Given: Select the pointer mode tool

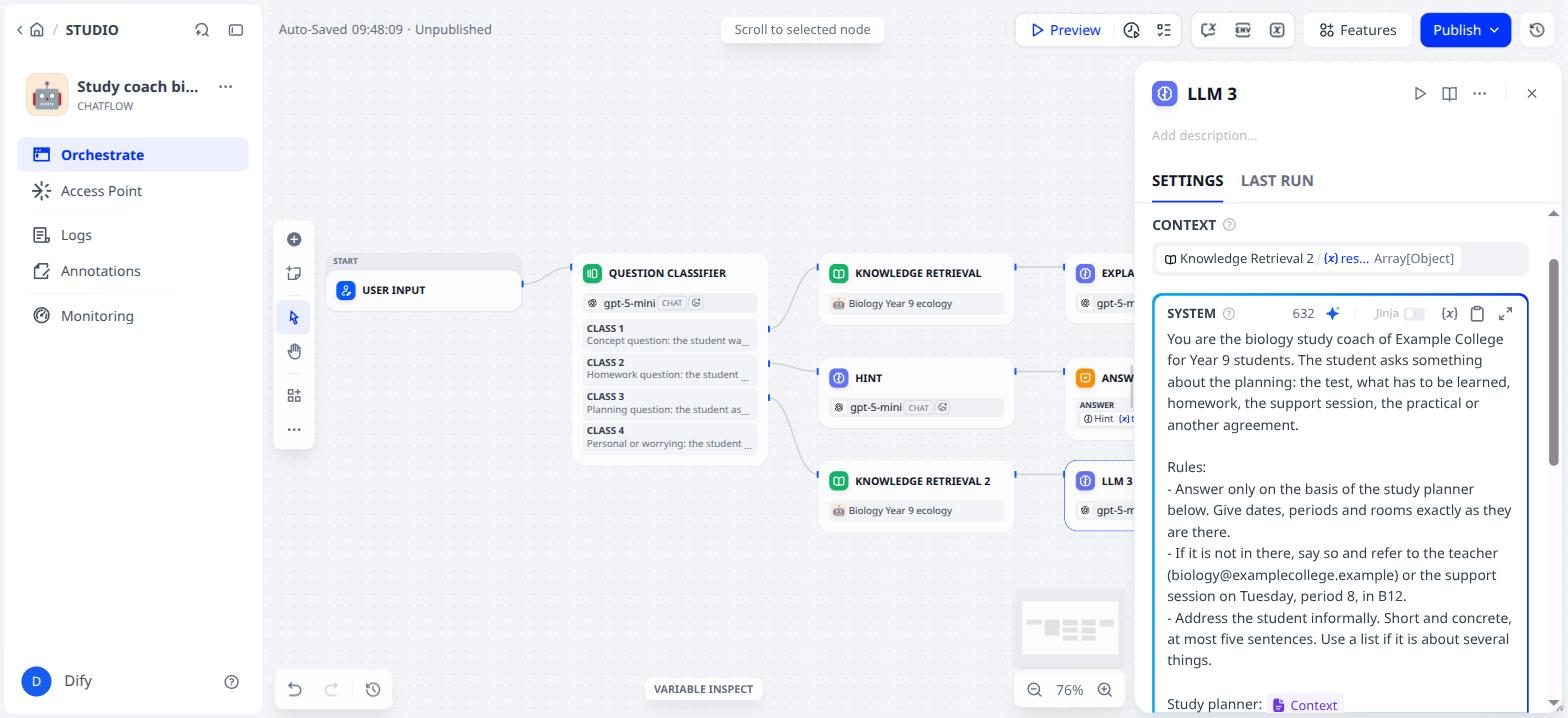Looking at the screenshot, I should coord(294,317).
